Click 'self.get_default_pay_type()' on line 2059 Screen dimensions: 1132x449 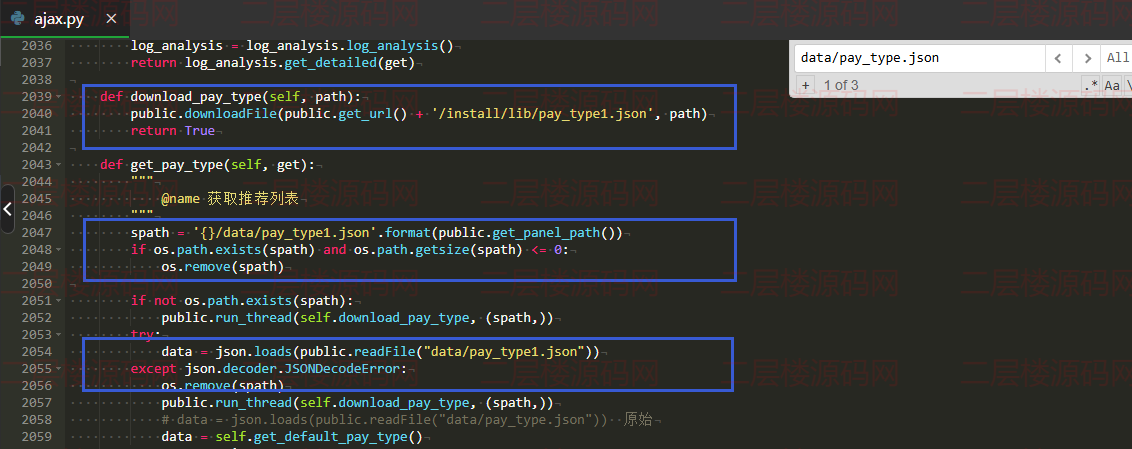(x=318, y=437)
